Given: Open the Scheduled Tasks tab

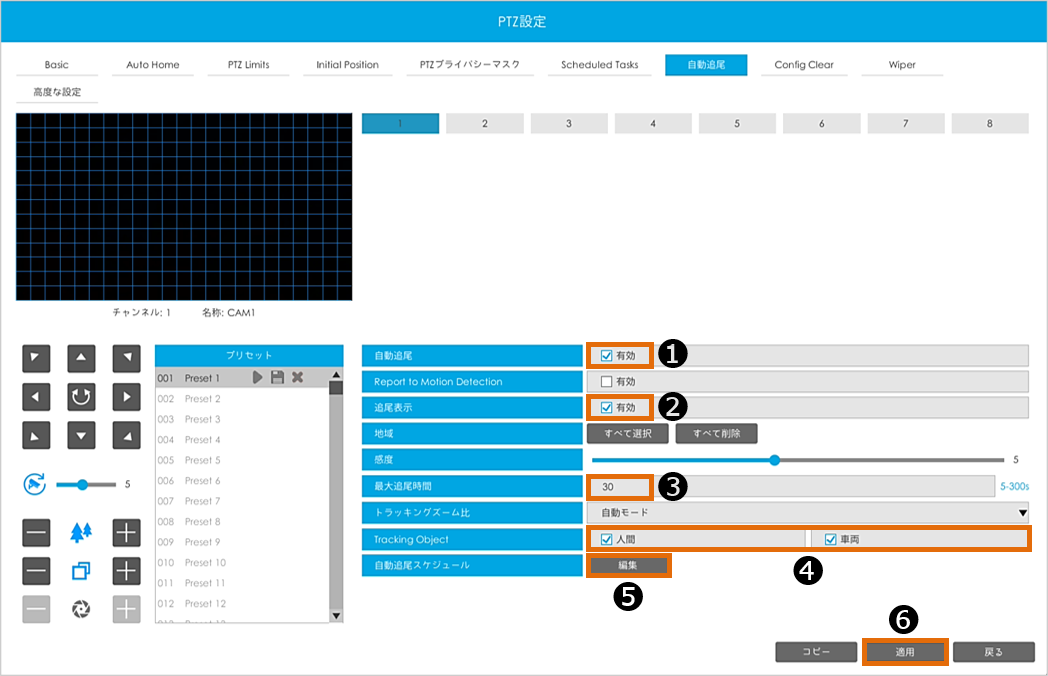Looking at the screenshot, I should pyautogui.click(x=599, y=65).
